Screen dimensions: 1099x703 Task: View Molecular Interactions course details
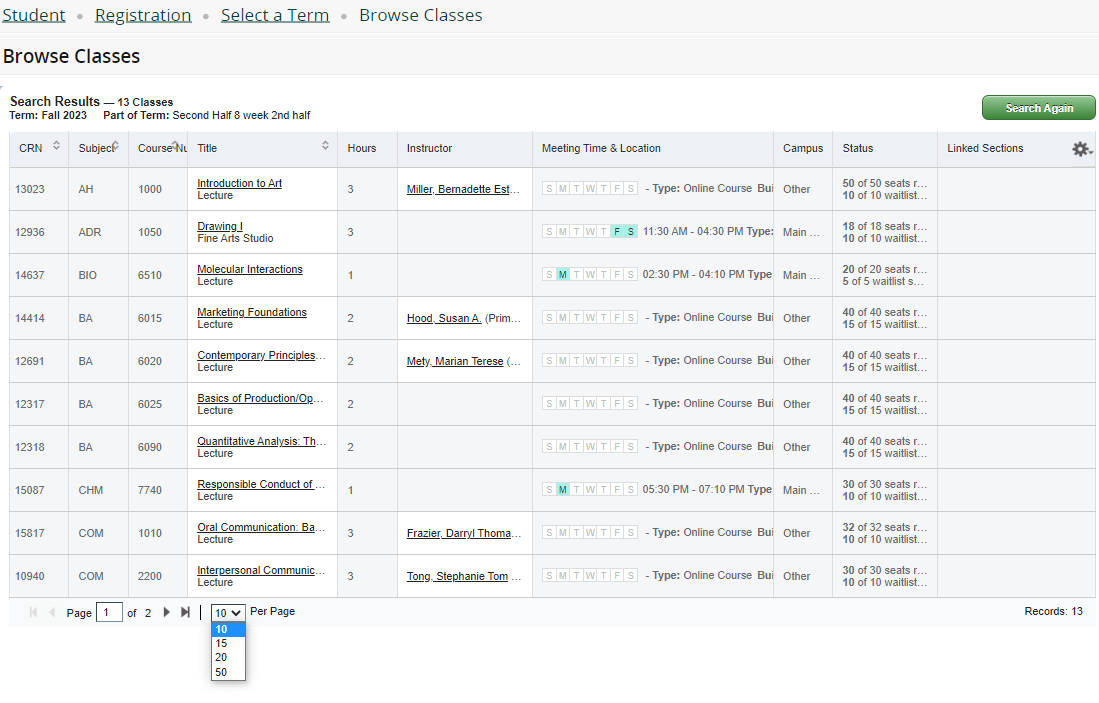[250, 269]
